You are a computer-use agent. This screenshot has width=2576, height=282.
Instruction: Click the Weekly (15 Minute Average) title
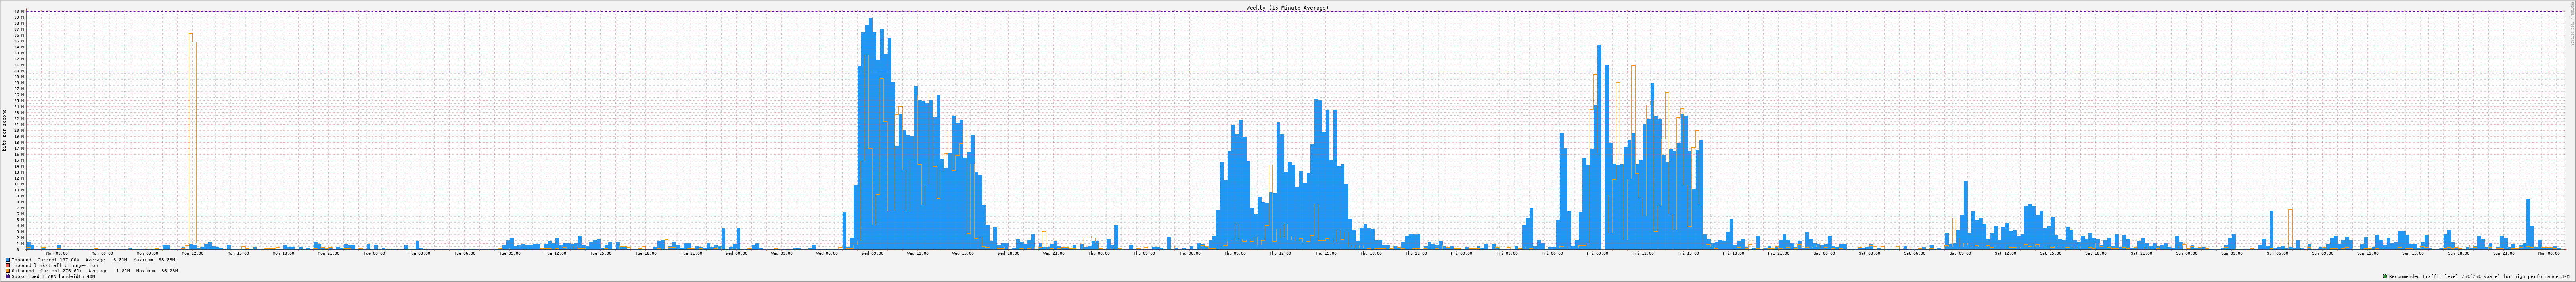coord(1287,7)
